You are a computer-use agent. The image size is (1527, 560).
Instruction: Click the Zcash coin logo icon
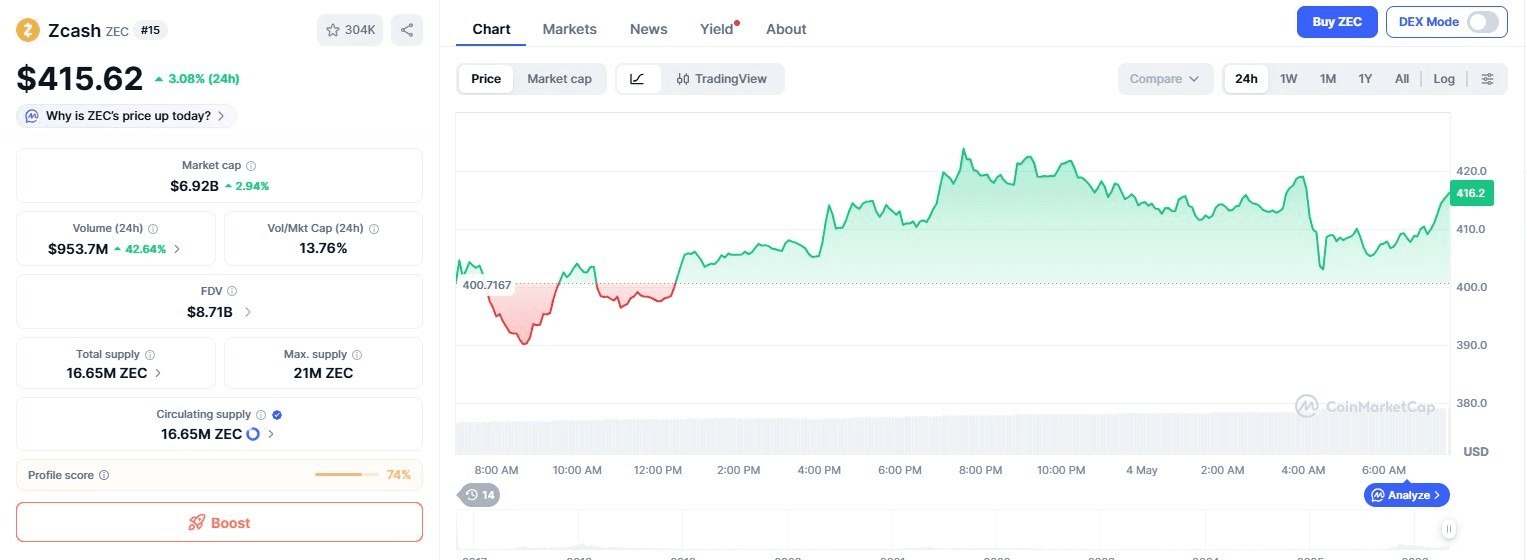pos(28,30)
